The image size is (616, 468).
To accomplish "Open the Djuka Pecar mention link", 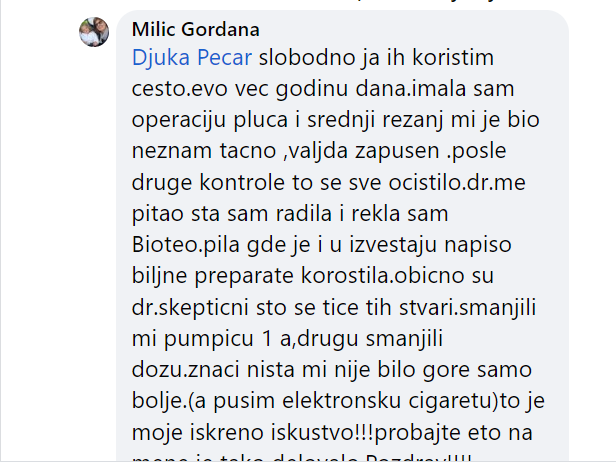I will tap(193, 58).
